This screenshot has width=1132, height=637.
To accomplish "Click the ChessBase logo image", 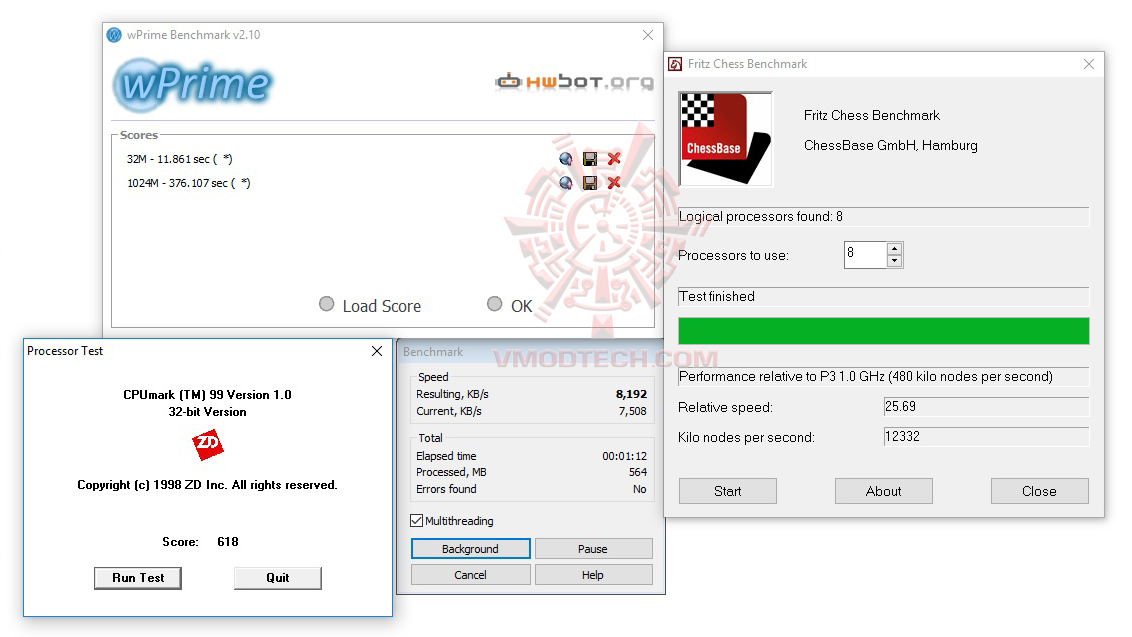I will coord(726,139).
